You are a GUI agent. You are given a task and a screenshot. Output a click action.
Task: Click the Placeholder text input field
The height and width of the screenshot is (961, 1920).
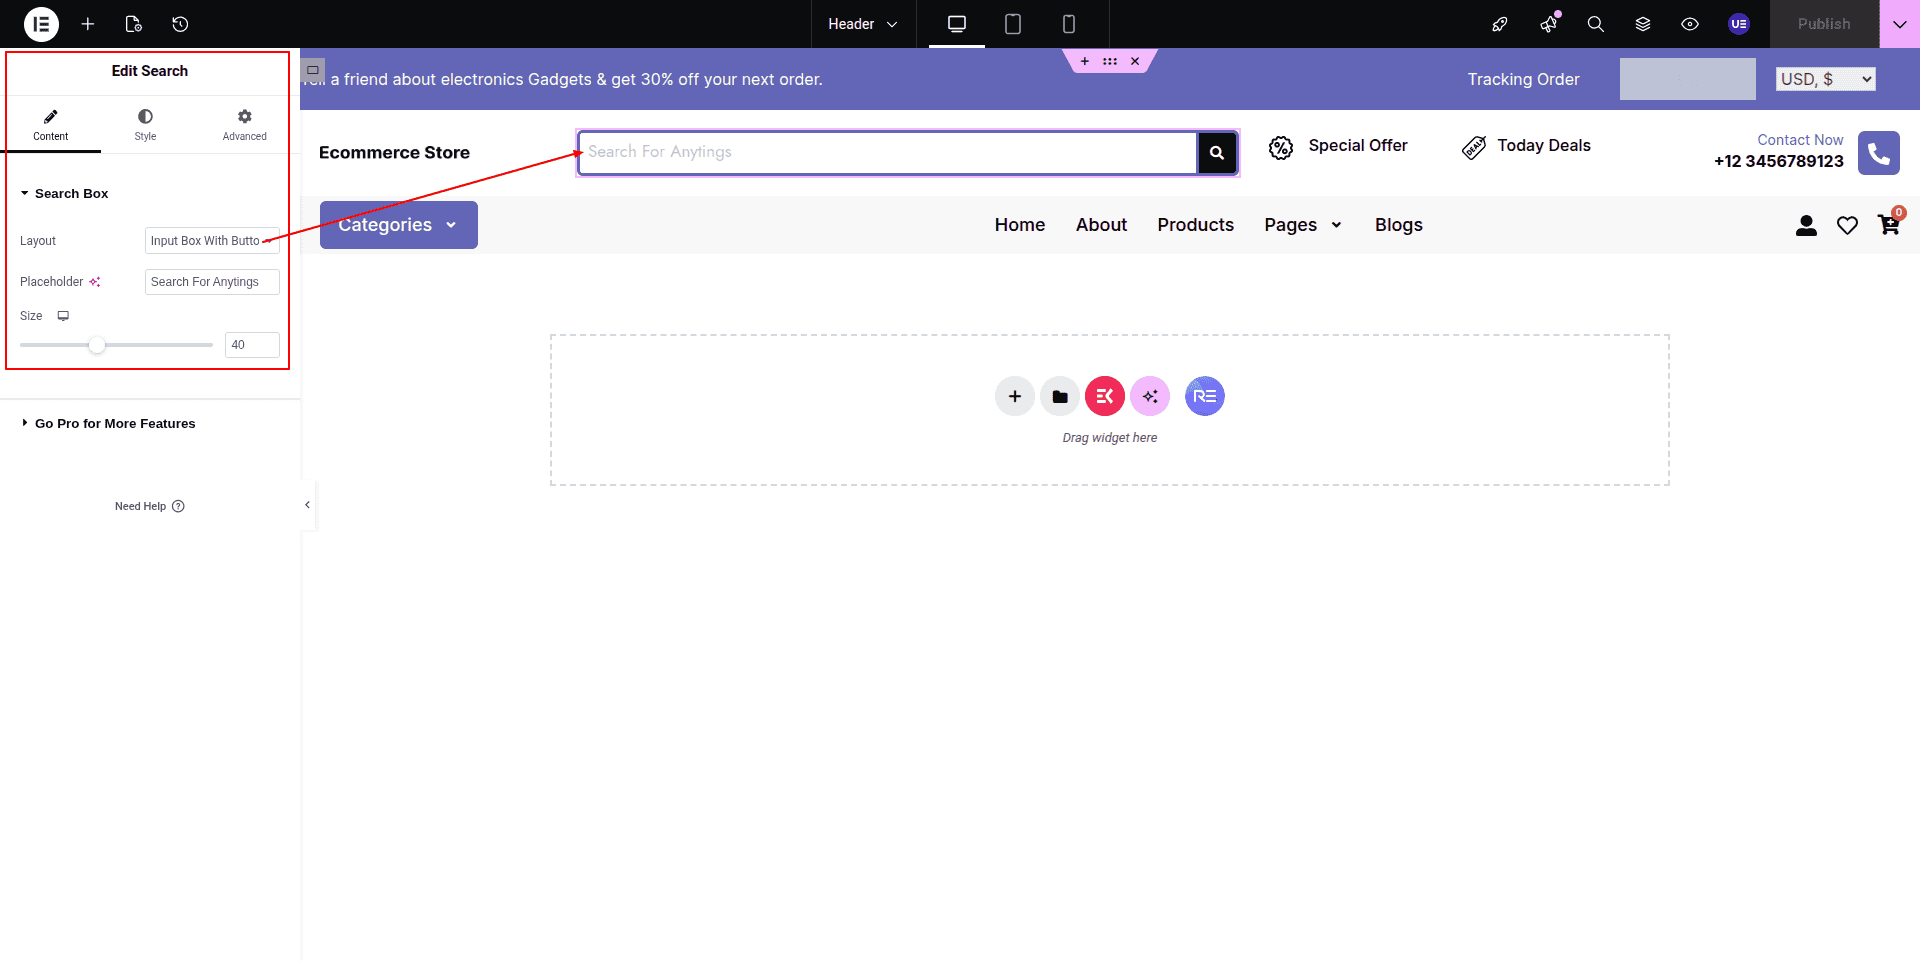pyautogui.click(x=211, y=282)
